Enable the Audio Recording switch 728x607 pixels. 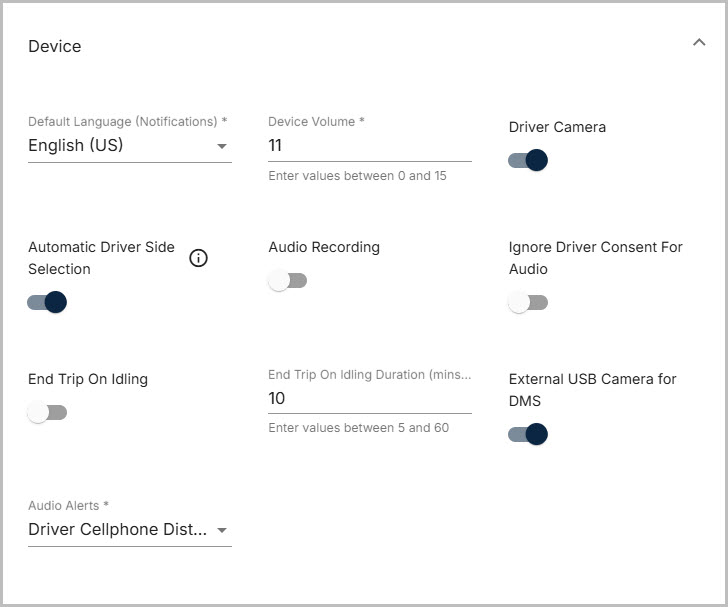pyautogui.click(x=288, y=281)
